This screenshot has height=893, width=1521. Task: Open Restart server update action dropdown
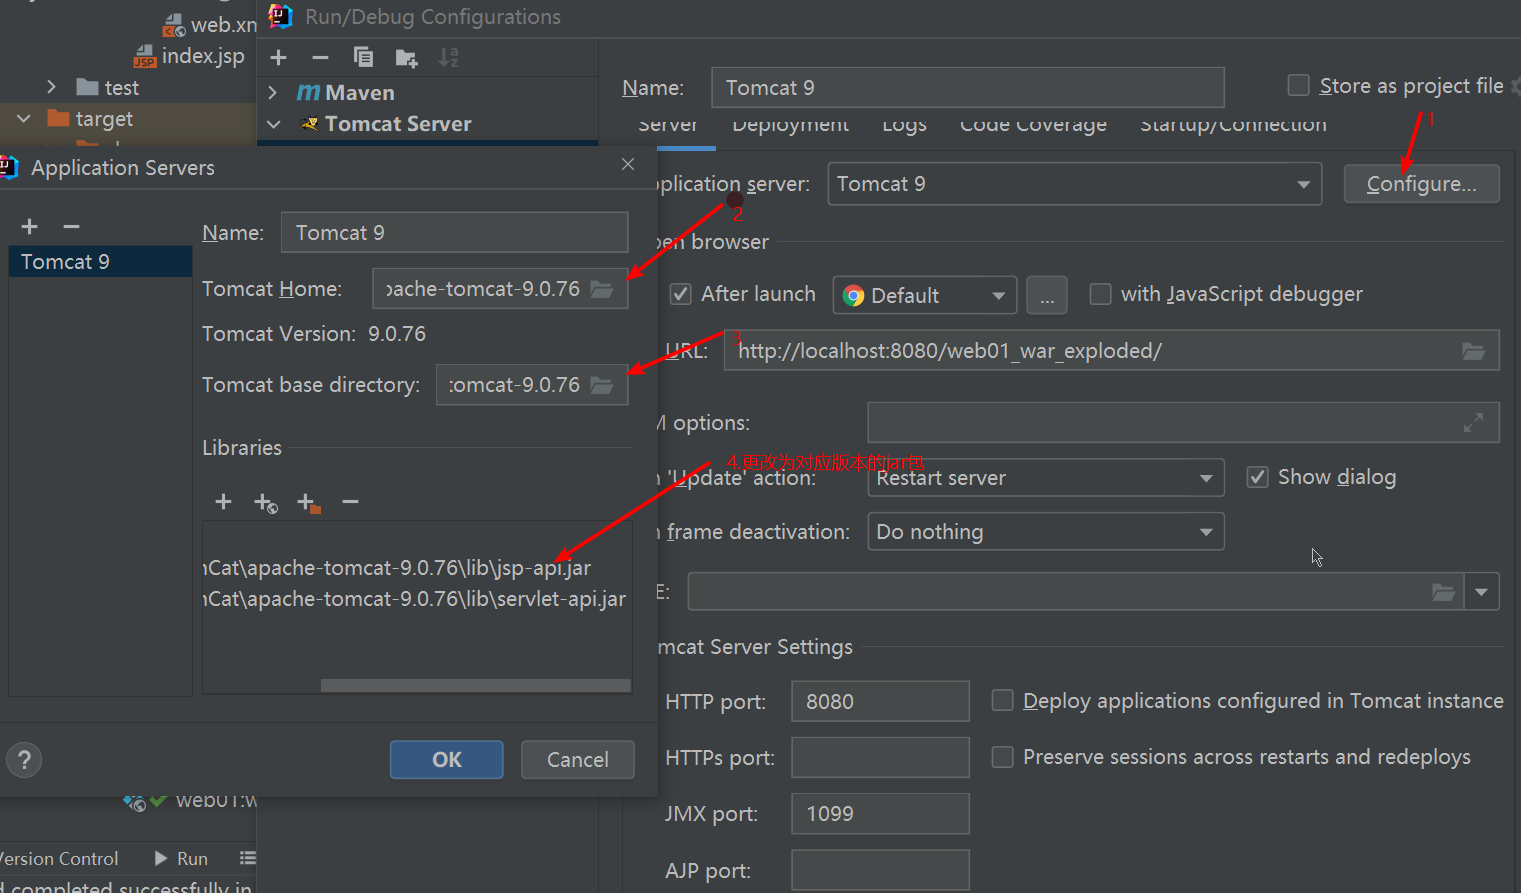tap(1046, 478)
